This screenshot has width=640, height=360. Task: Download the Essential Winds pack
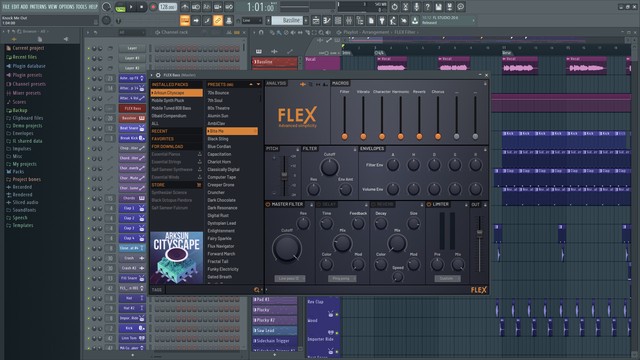pos(200,177)
